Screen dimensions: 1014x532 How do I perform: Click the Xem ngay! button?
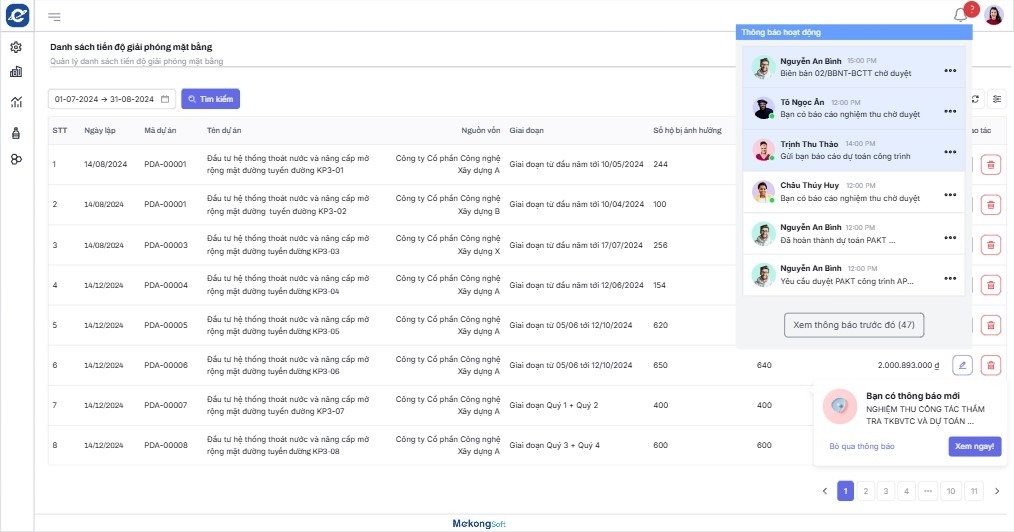tap(974, 447)
